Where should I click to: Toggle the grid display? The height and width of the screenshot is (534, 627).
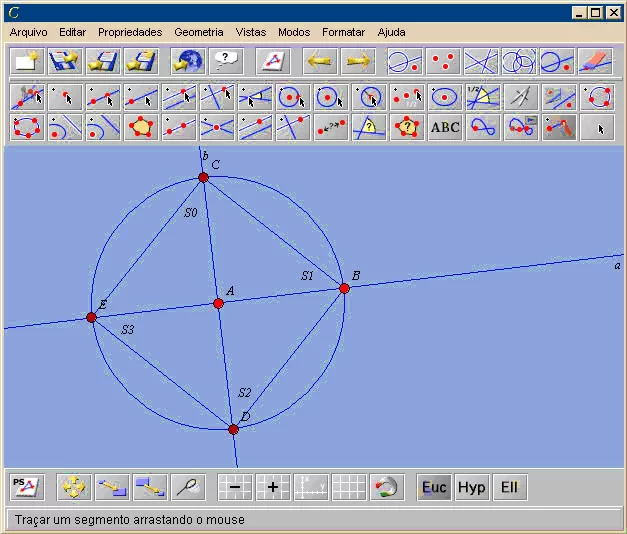click(x=349, y=487)
